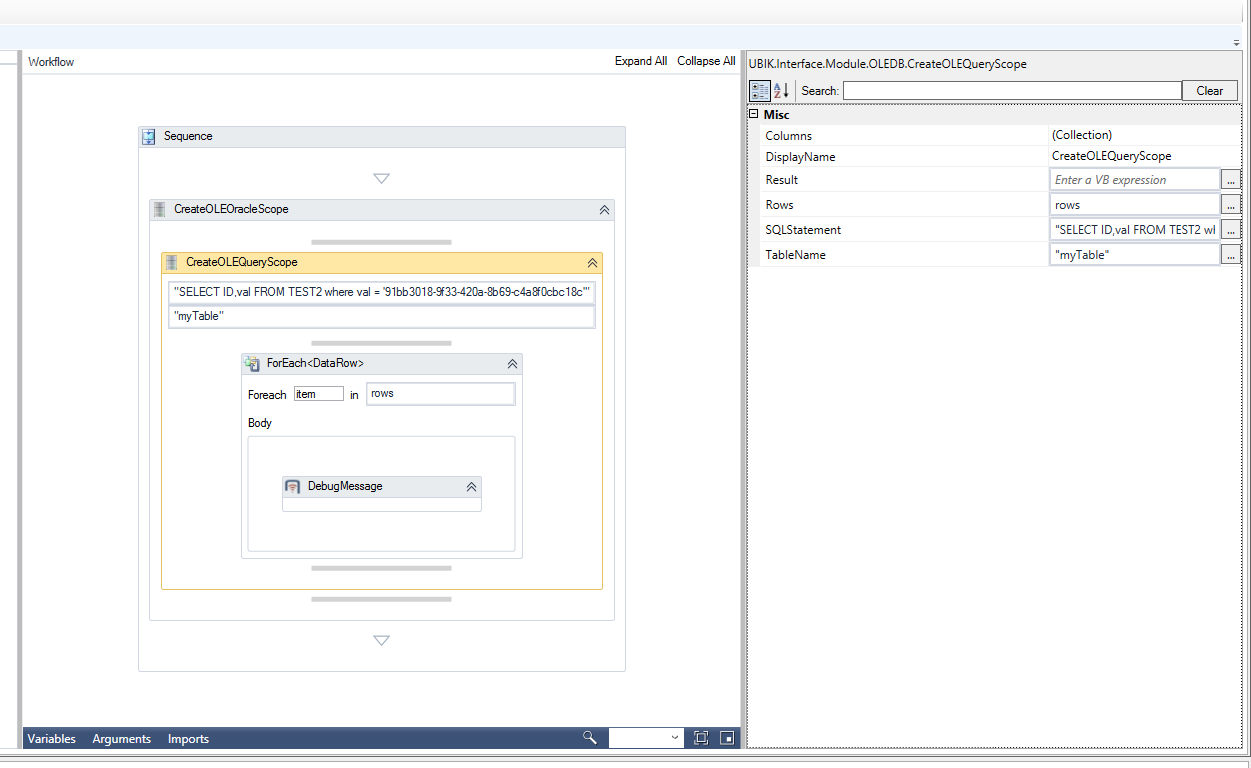Open the Variables tab
This screenshot has height=768, width=1251.
(51, 739)
